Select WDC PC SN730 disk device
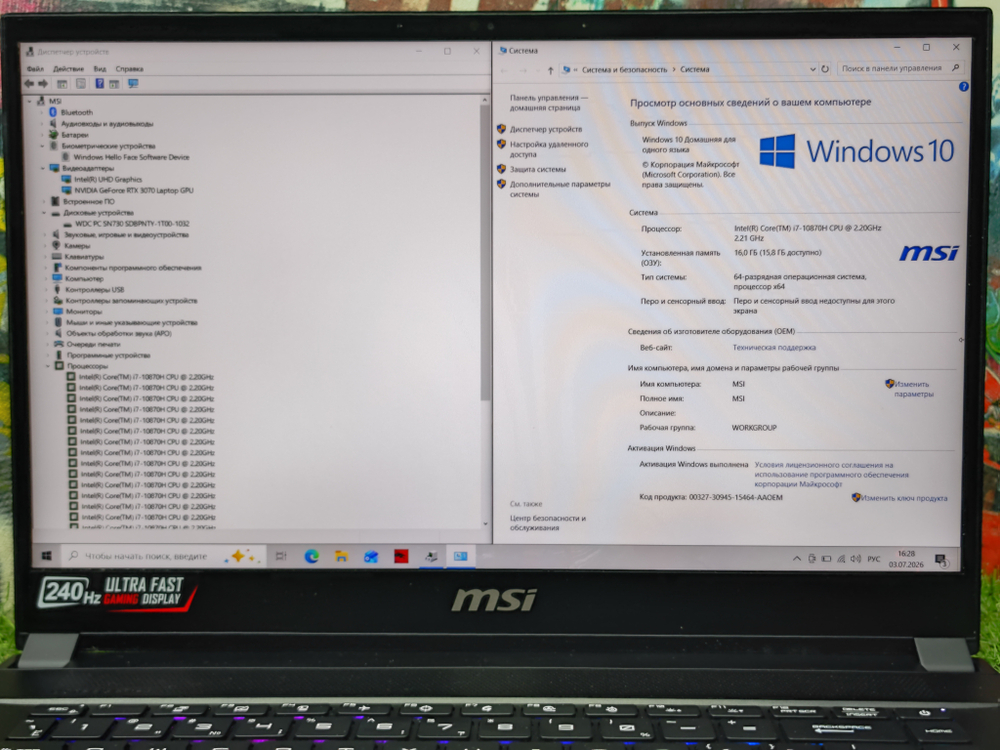 (132, 224)
